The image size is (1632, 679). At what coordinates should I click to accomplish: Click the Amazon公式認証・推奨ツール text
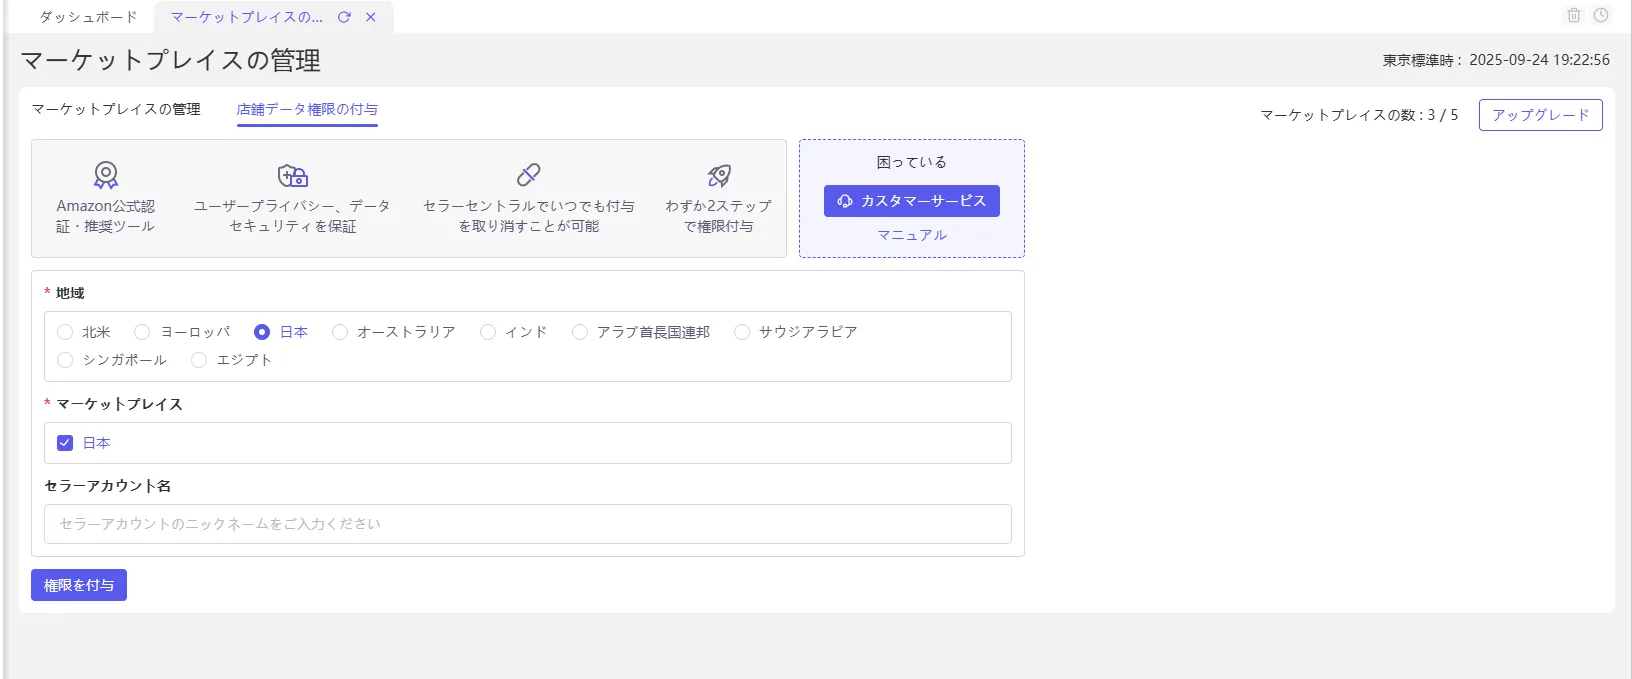pyautogui.click(x=106, y=216)
